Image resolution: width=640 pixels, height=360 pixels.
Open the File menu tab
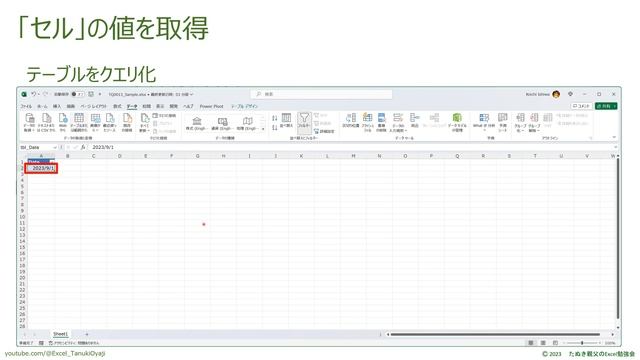[x=26, y=106]
